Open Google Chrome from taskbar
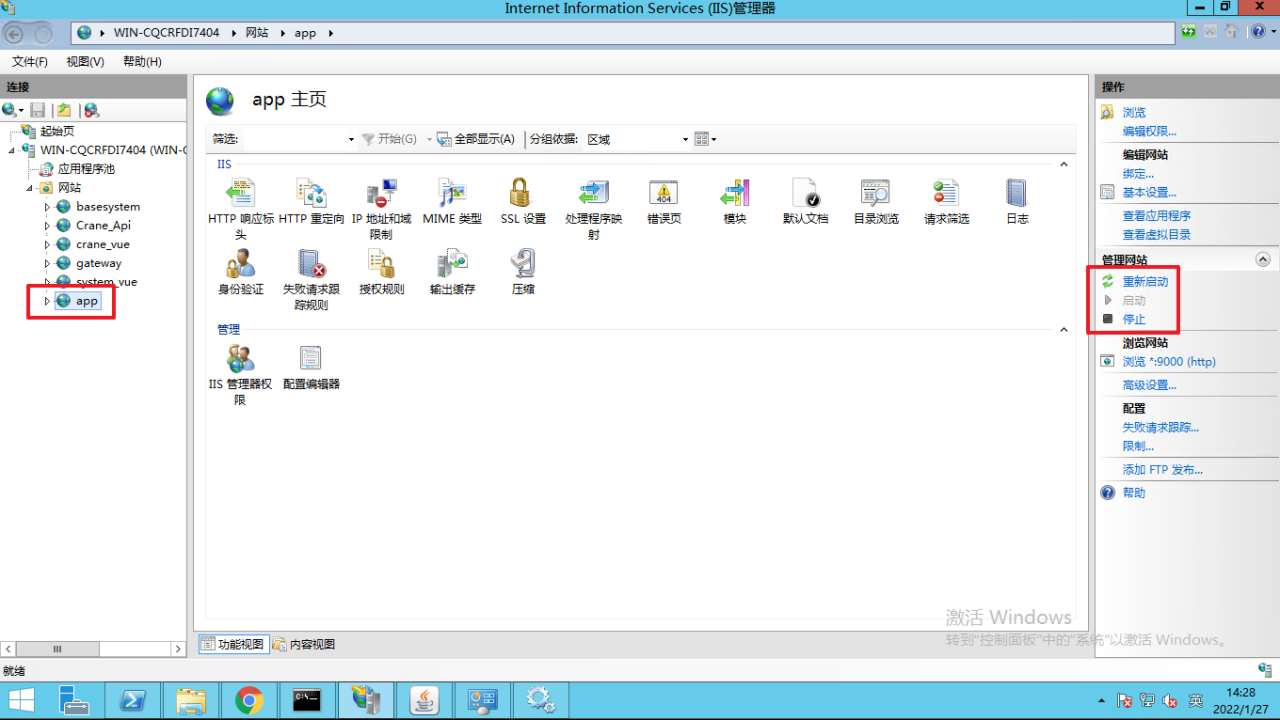This screenshot has width=1280, height=720. [x=249, y=701]
